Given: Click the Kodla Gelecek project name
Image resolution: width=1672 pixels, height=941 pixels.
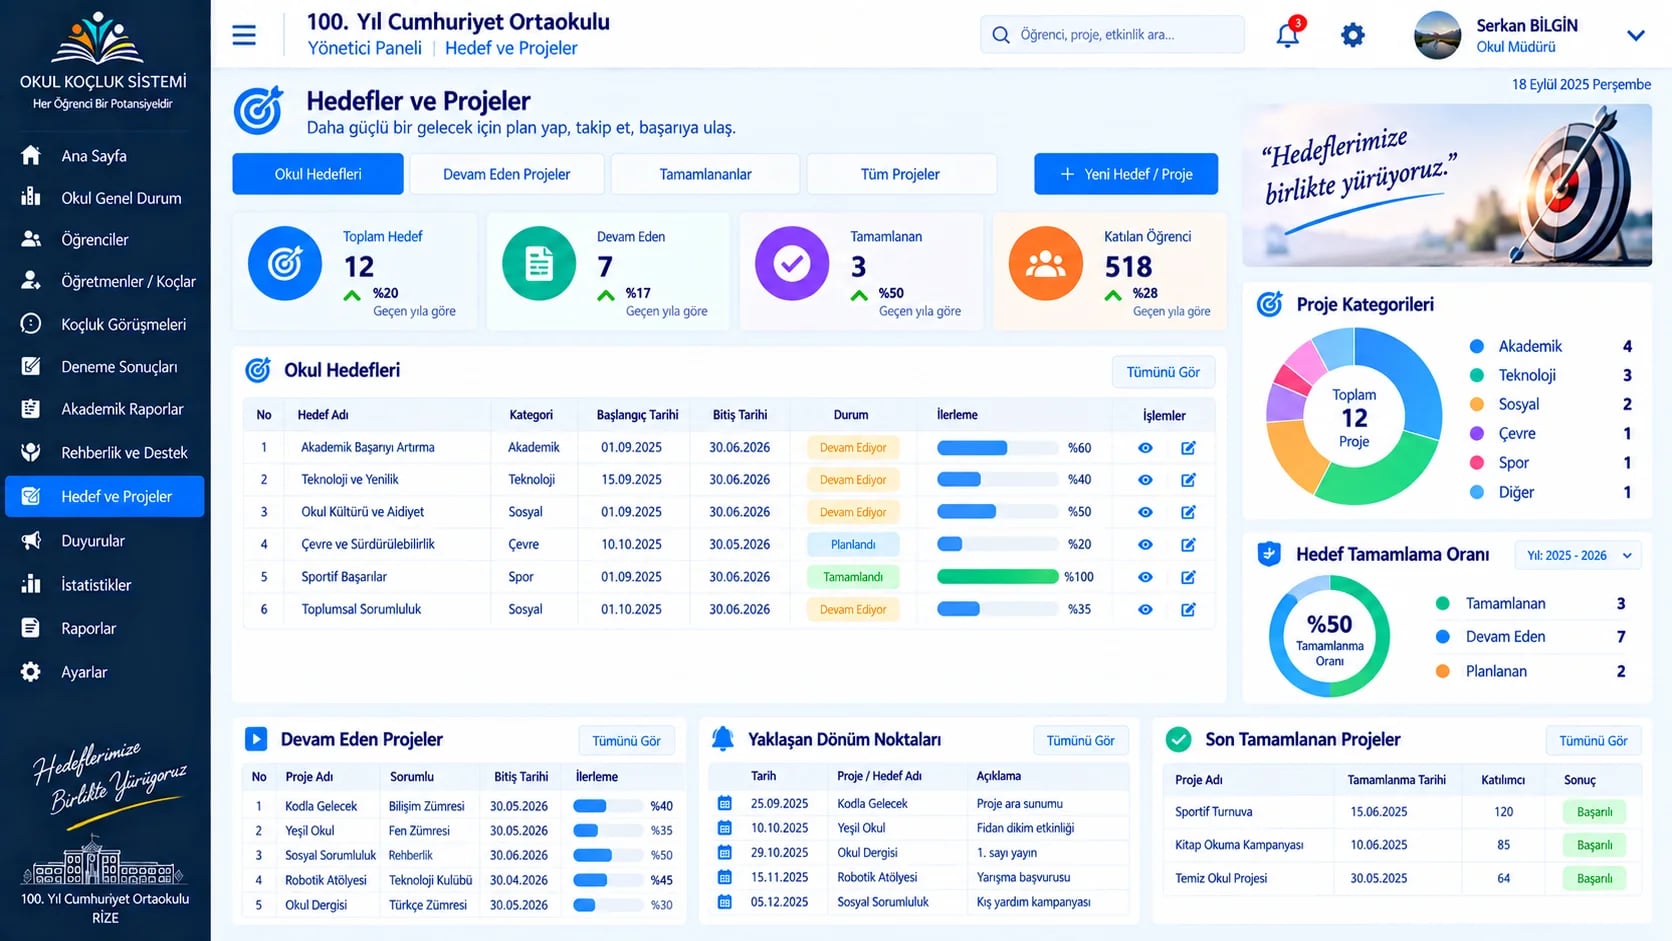Looking at the screenshot, I should pos(321,806).
